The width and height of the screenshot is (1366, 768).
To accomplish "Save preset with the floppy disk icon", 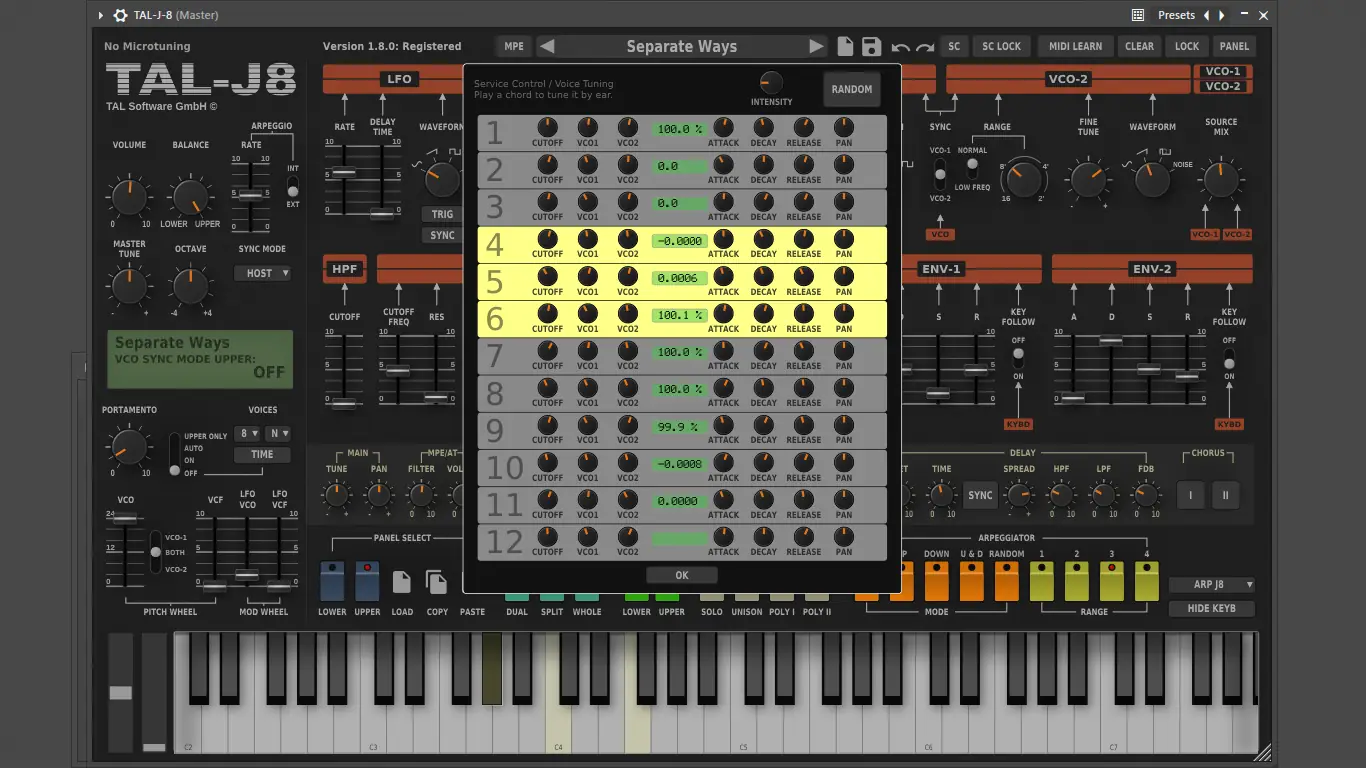I will [x=871, y=46].
